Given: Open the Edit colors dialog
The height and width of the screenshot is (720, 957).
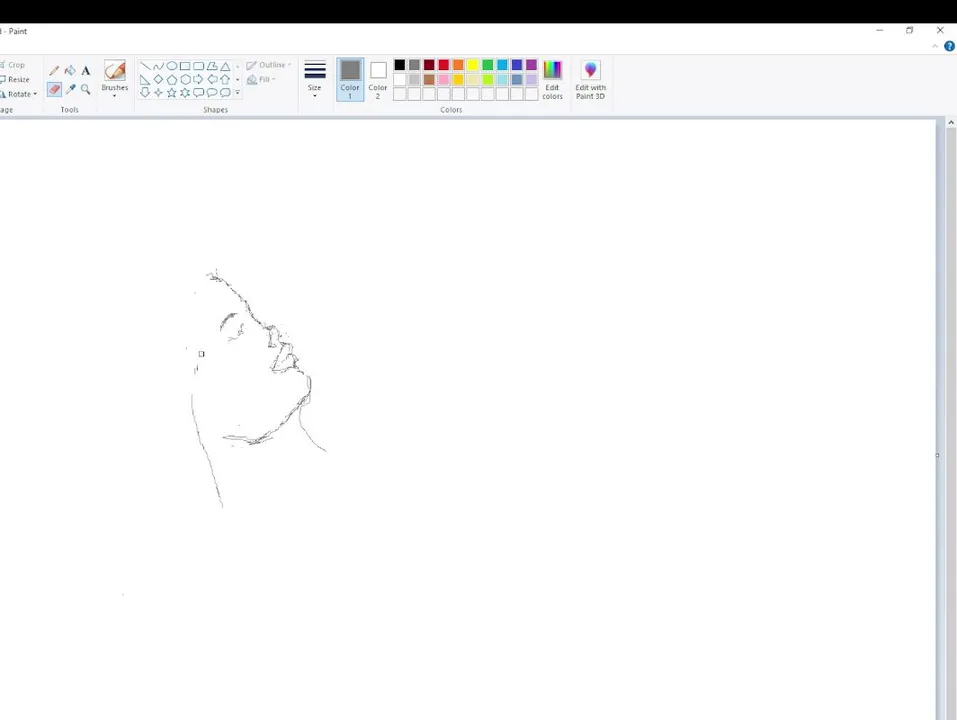Looking at the screenshot, I should [x=552, y=79].
